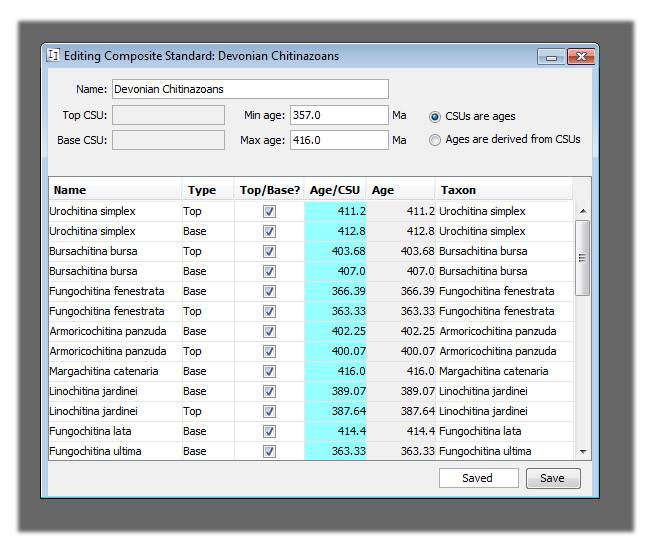Select Age/CSU cell 403.68
The image size is (652, 550).
pyautogui.click(x=335, y=252)
